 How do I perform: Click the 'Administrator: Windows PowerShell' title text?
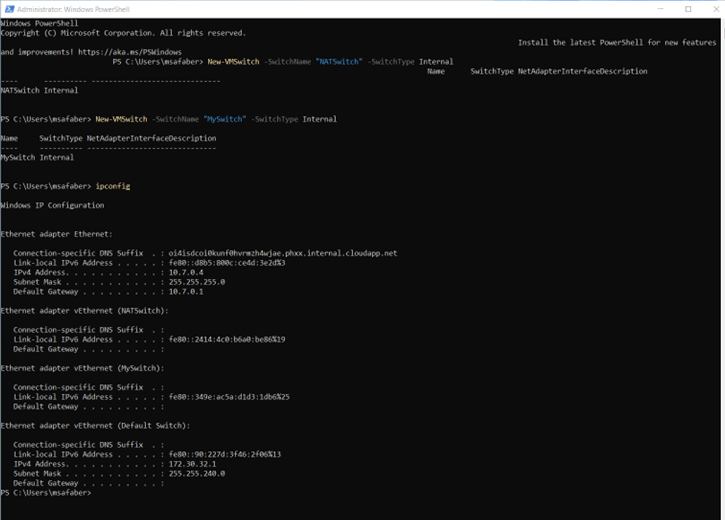(88, 9)
